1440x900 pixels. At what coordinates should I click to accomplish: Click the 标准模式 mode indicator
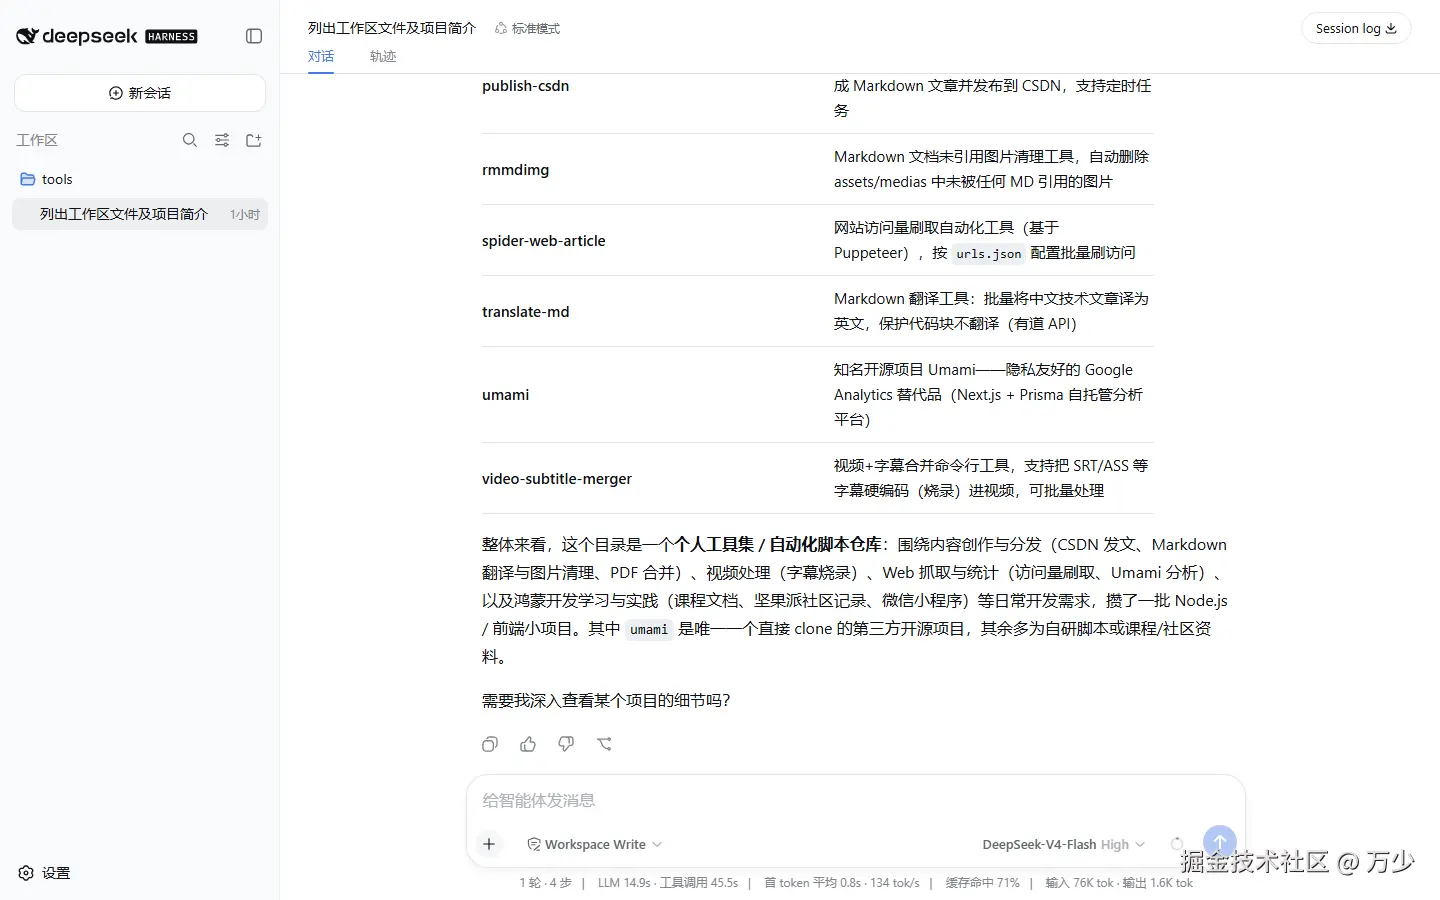point(527,28)
